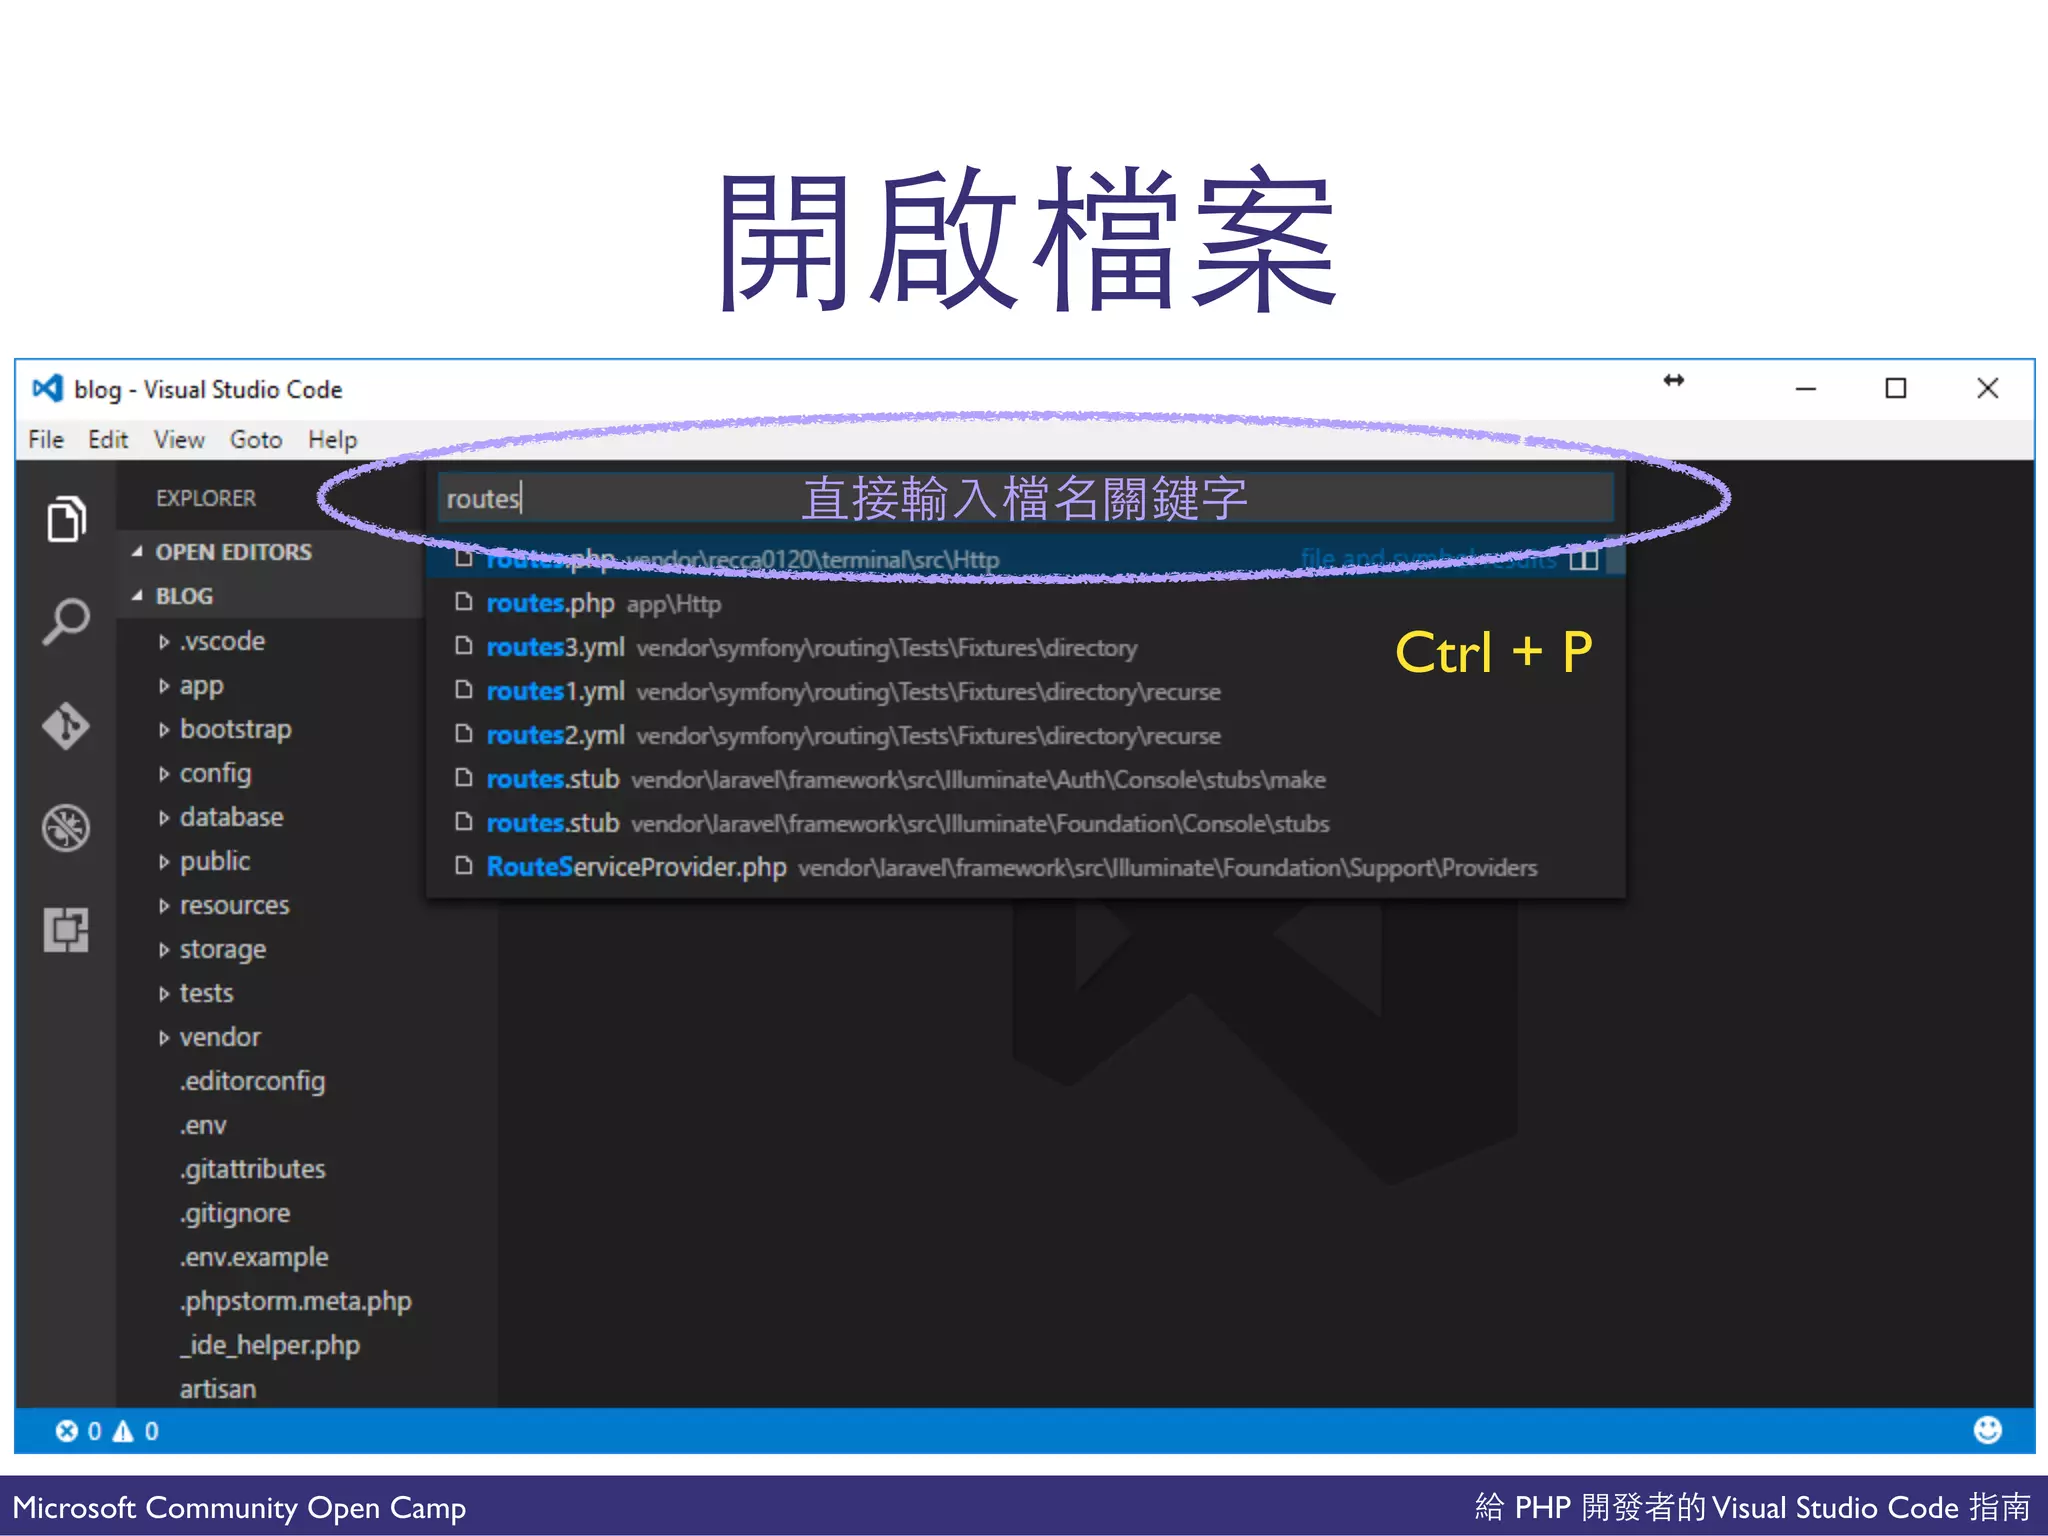Expand the database folder
This screenshot has height=1536, width=2048.
click(x=270, y=817)
